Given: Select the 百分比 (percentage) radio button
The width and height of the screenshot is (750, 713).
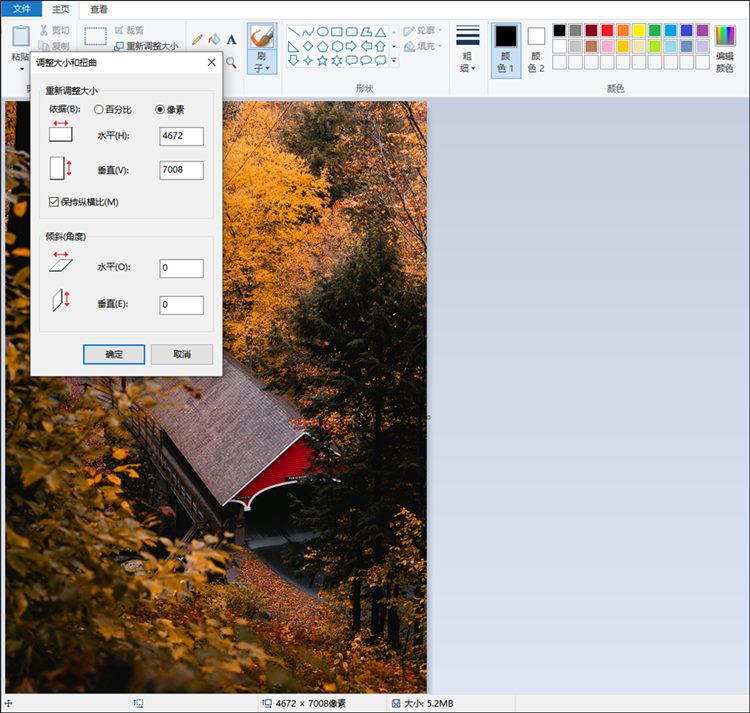Looking at the screenshot, I should click(99, 109).
